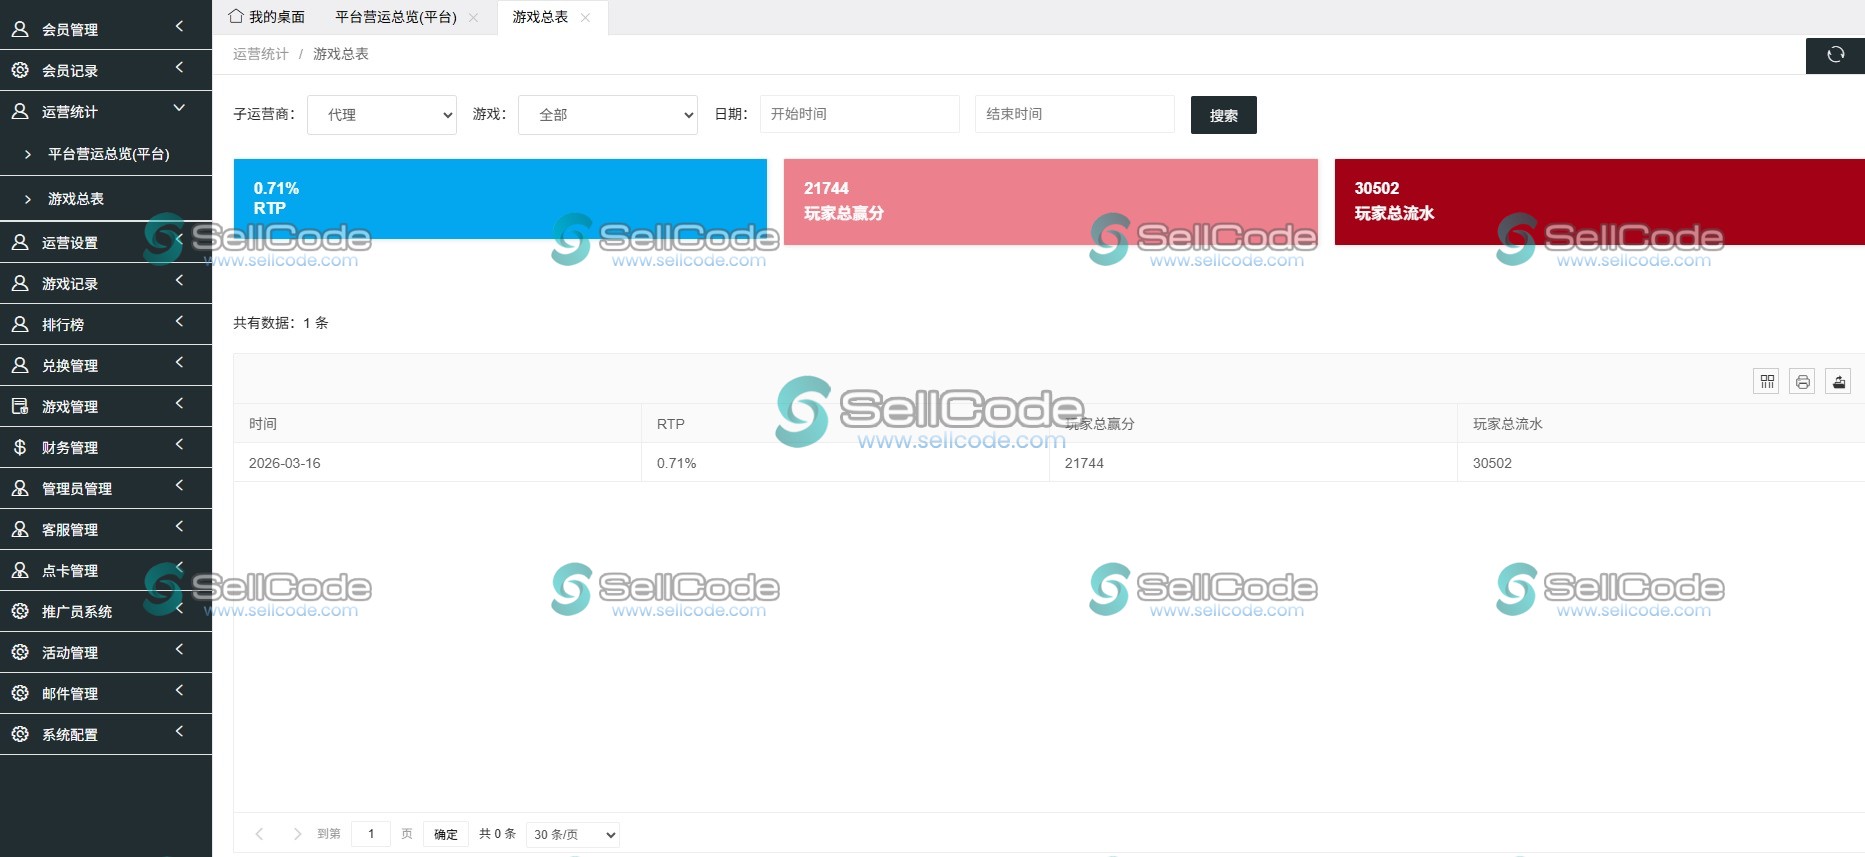Click the 排行榜 user icon
Image resolution: width=1865 pixels, height=857 pixels.
coord(20,324)
